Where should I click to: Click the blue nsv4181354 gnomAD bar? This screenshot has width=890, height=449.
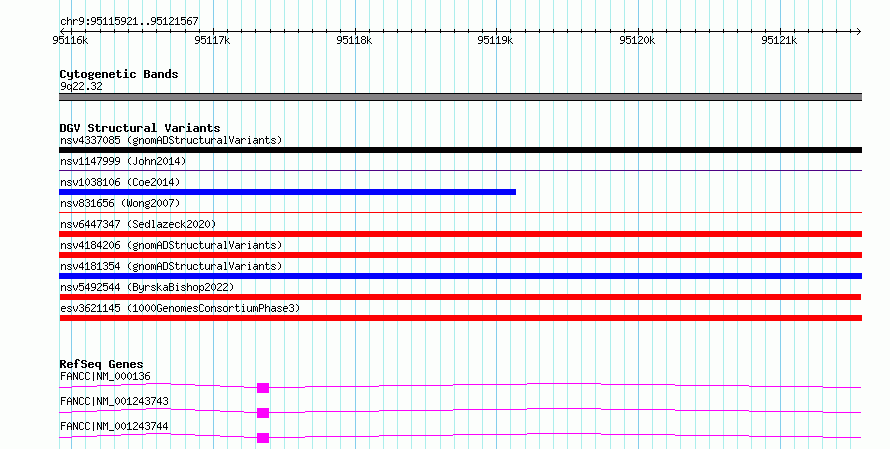coord(460,276)
